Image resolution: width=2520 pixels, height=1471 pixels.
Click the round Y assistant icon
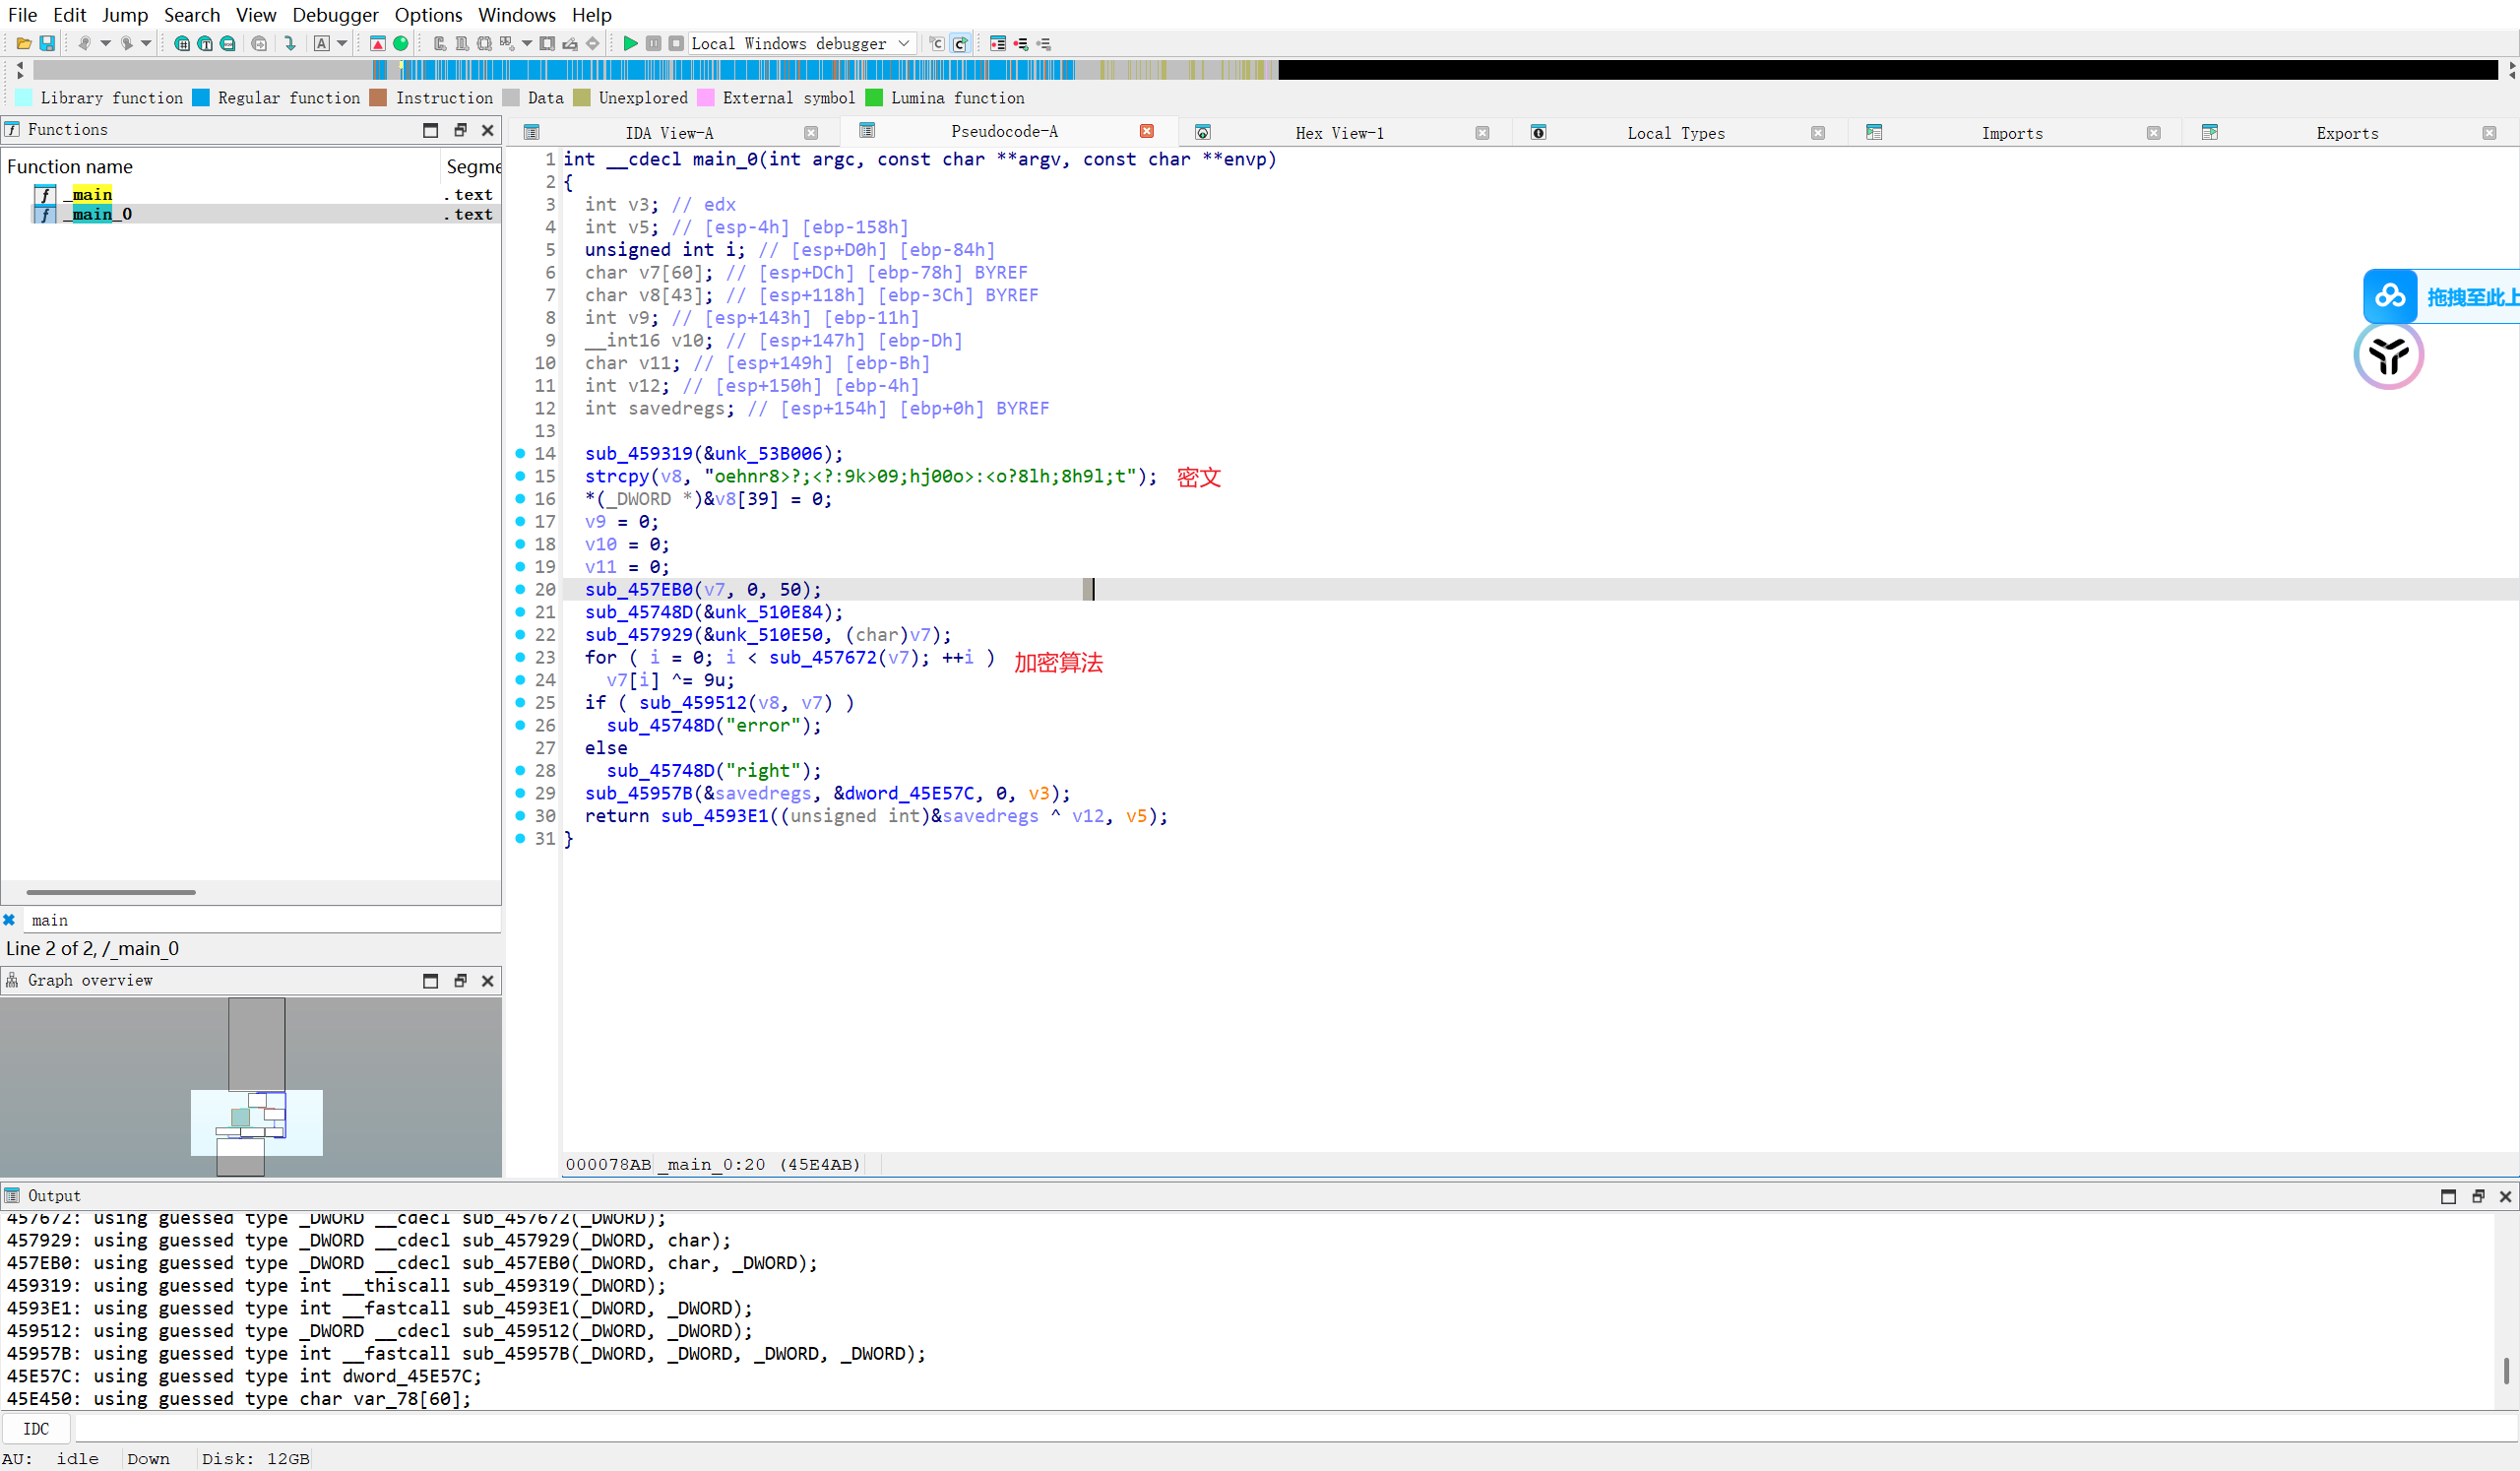click(x=2388, y=355)
